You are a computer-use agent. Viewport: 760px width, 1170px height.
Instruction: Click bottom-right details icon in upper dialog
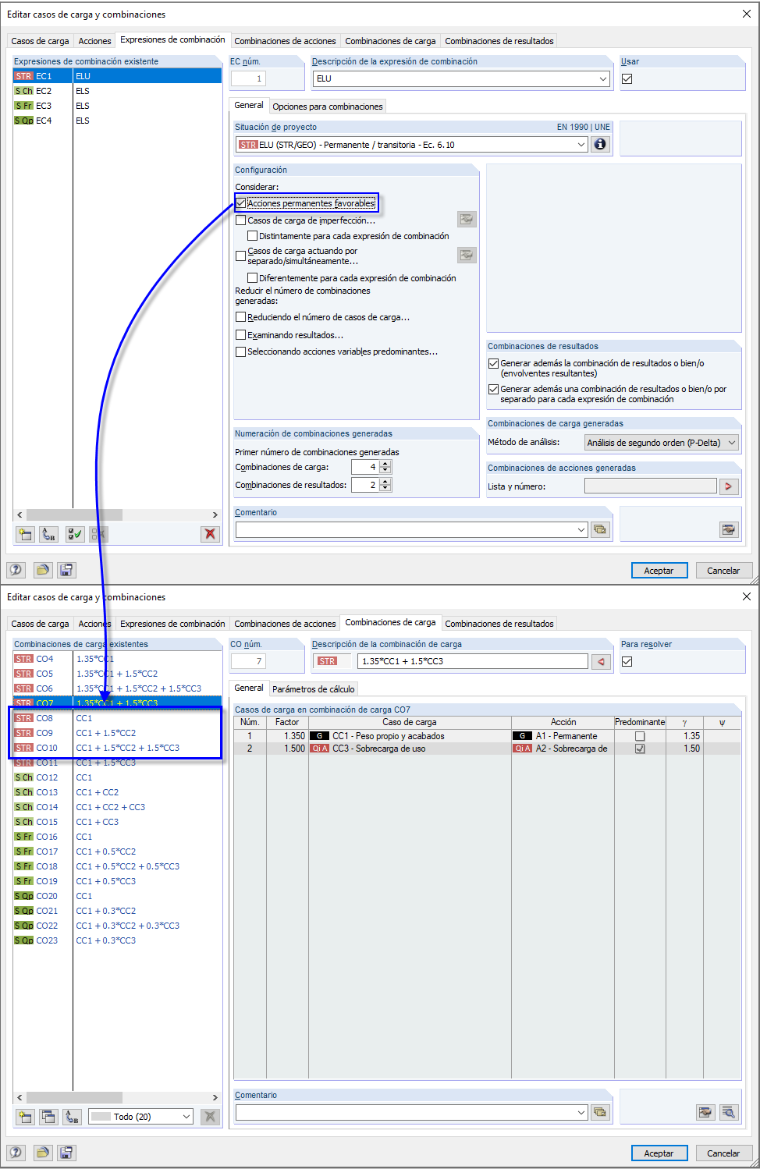[x=729, y=530]
